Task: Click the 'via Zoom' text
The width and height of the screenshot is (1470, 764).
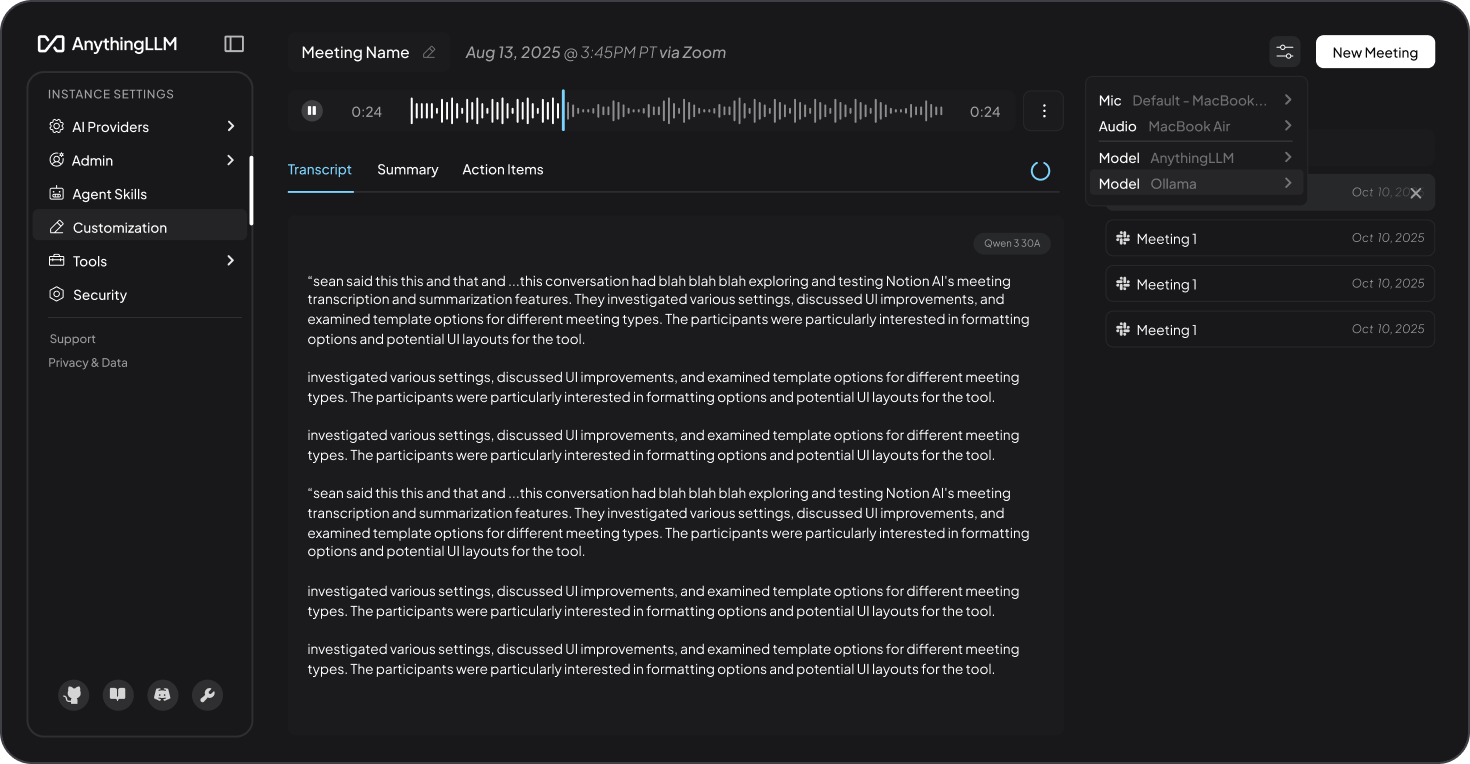Action: 692,53
